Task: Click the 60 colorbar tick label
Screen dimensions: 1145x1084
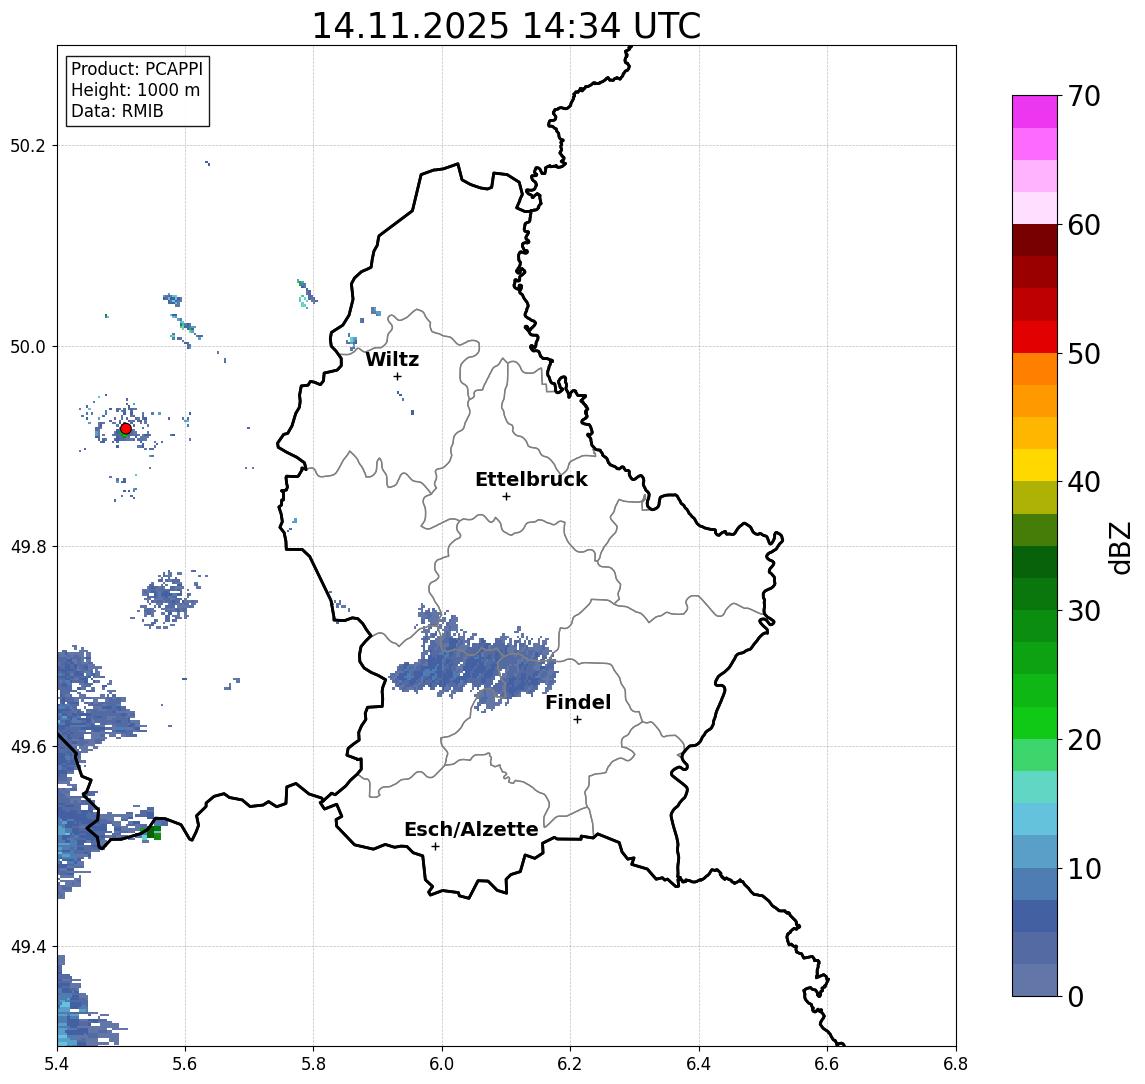Action: pos(1084,225)
